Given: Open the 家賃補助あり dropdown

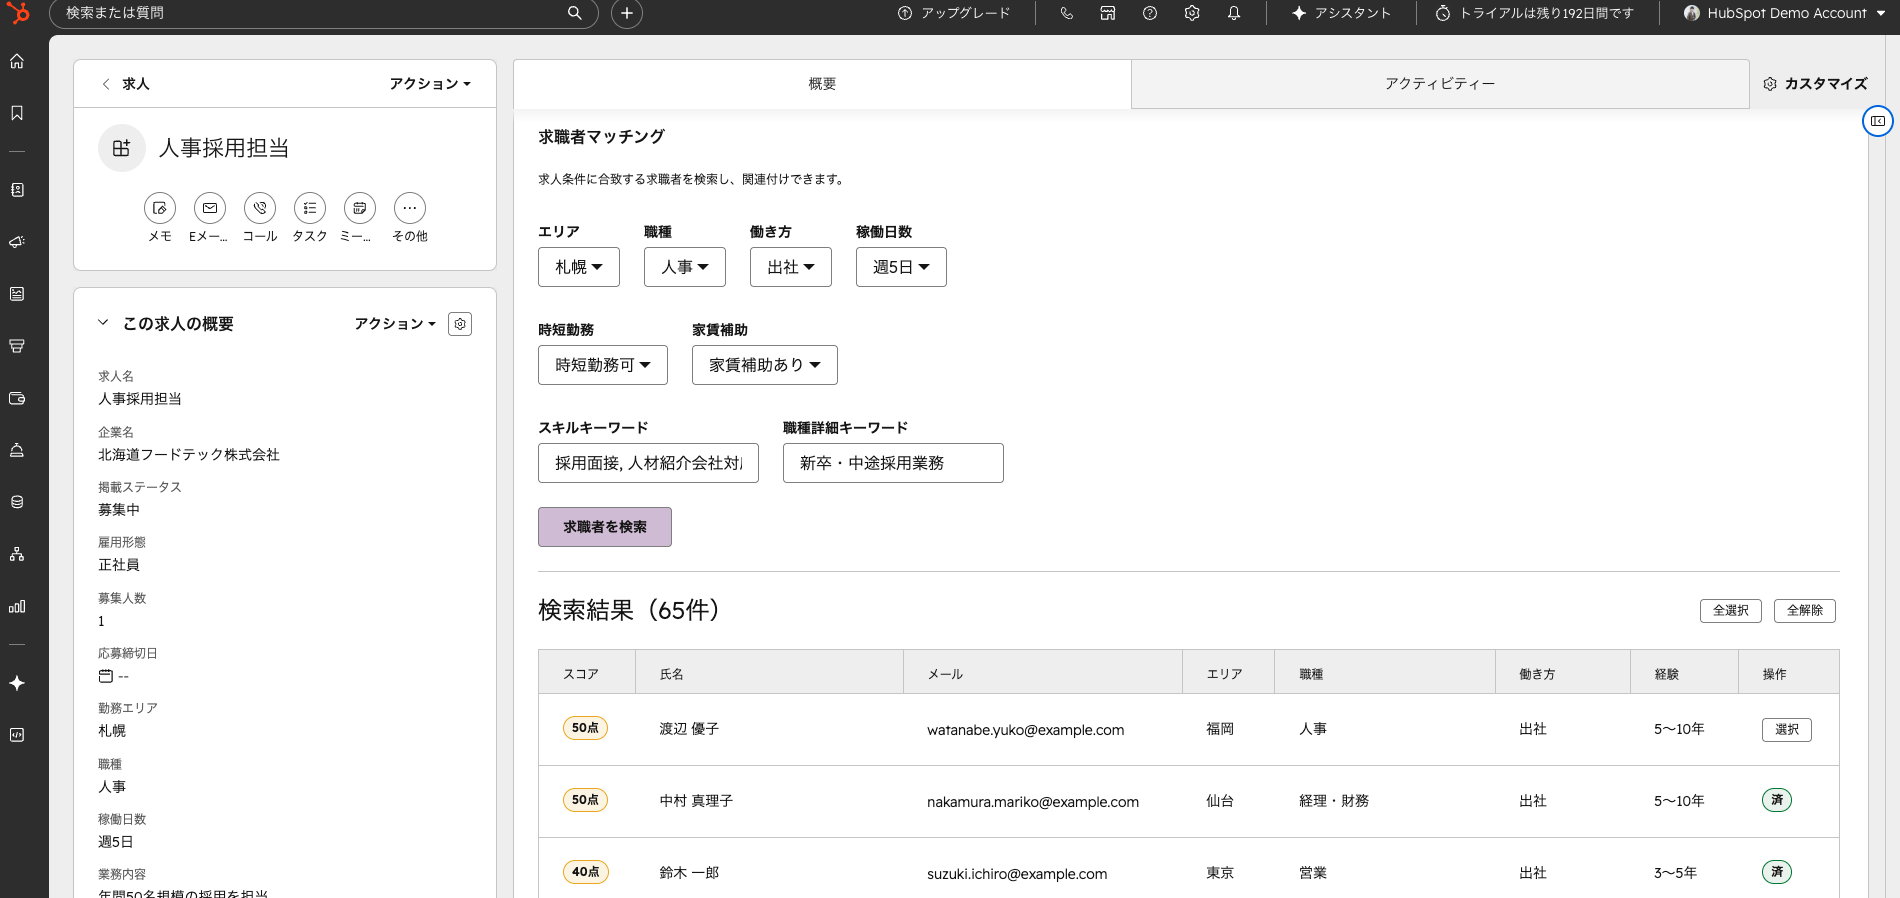Looking at the screenshot, I should pyautogui.click(x=765, y=365).
